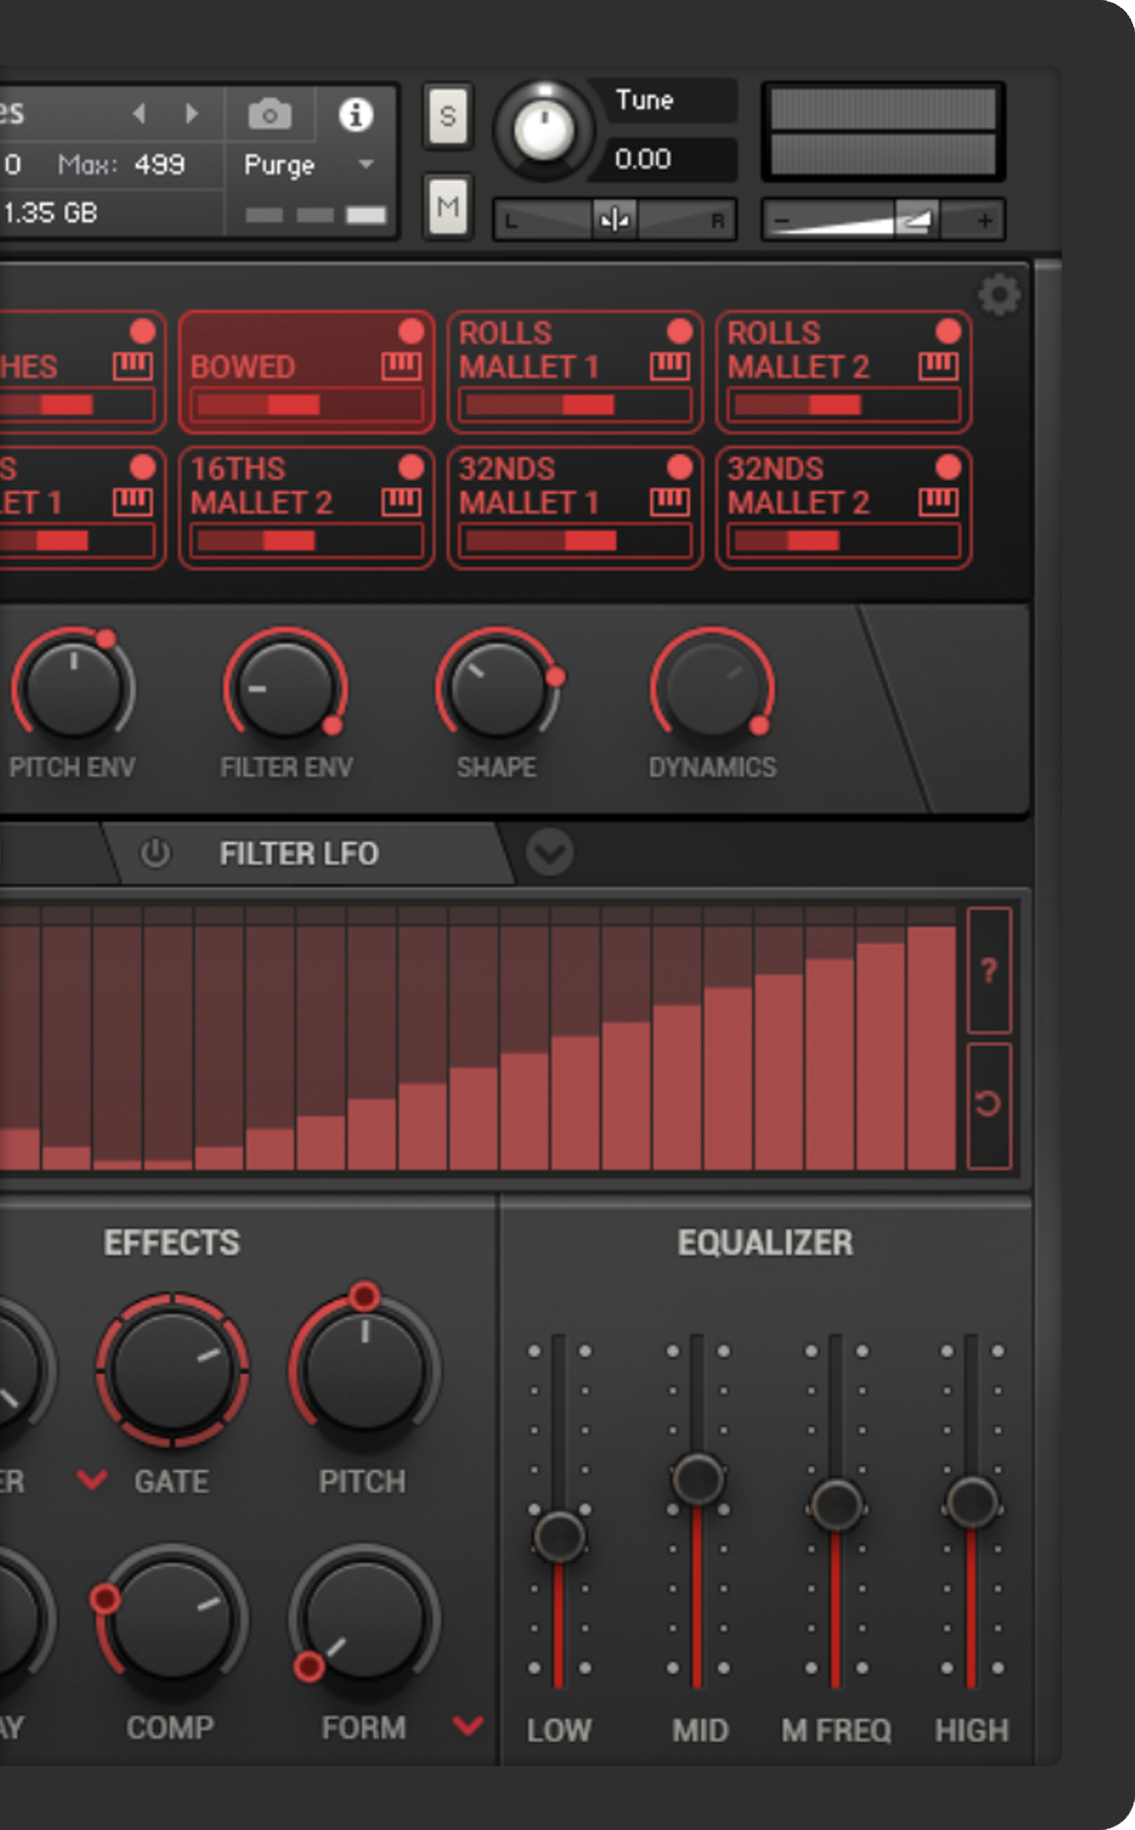Expand the GATE effect chevron
This screenshot has width=1135, height=1830.
tap(92, 1479)
